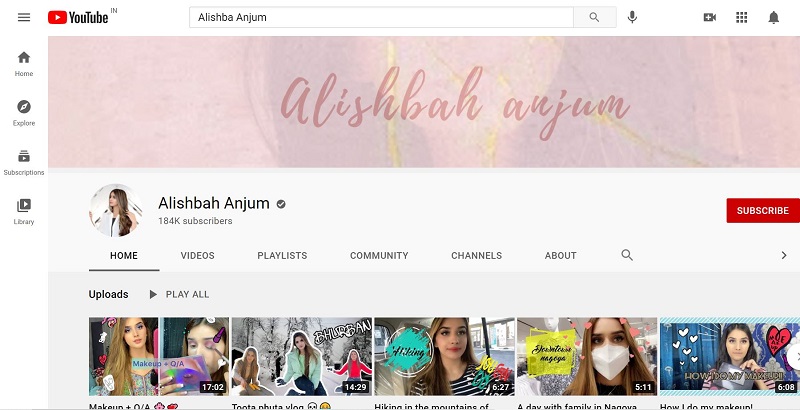
Task: Switch to the VIDEOS tab
Action: click(197, 255)
